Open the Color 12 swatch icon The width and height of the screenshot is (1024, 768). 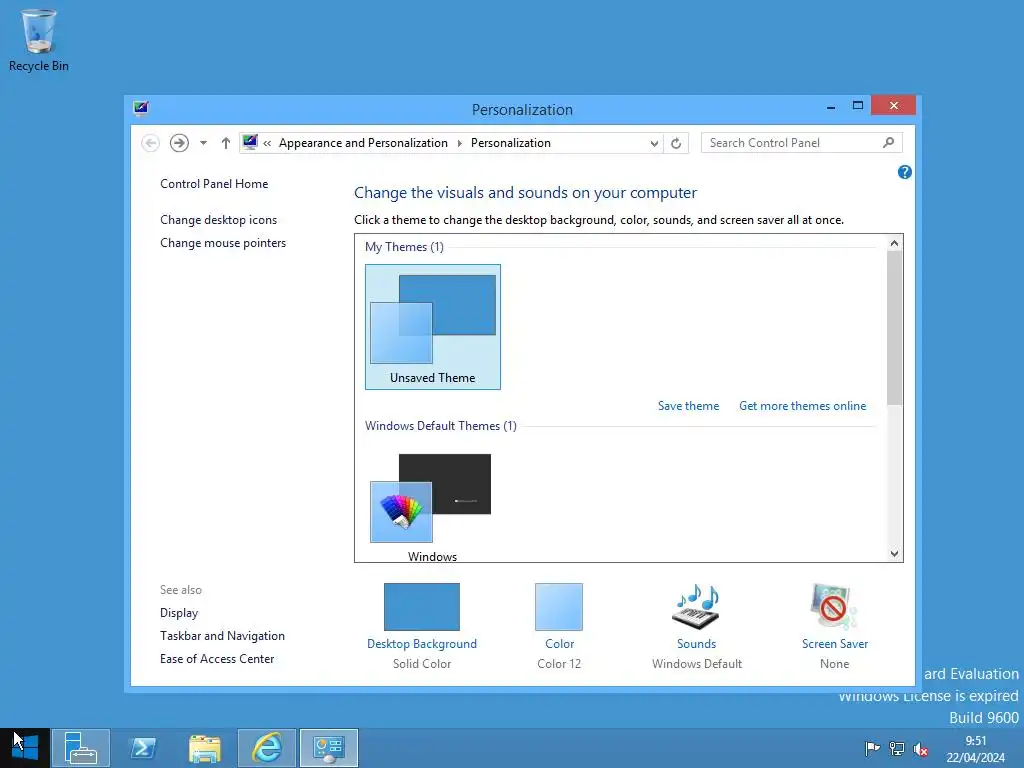[x=559, y=607]
